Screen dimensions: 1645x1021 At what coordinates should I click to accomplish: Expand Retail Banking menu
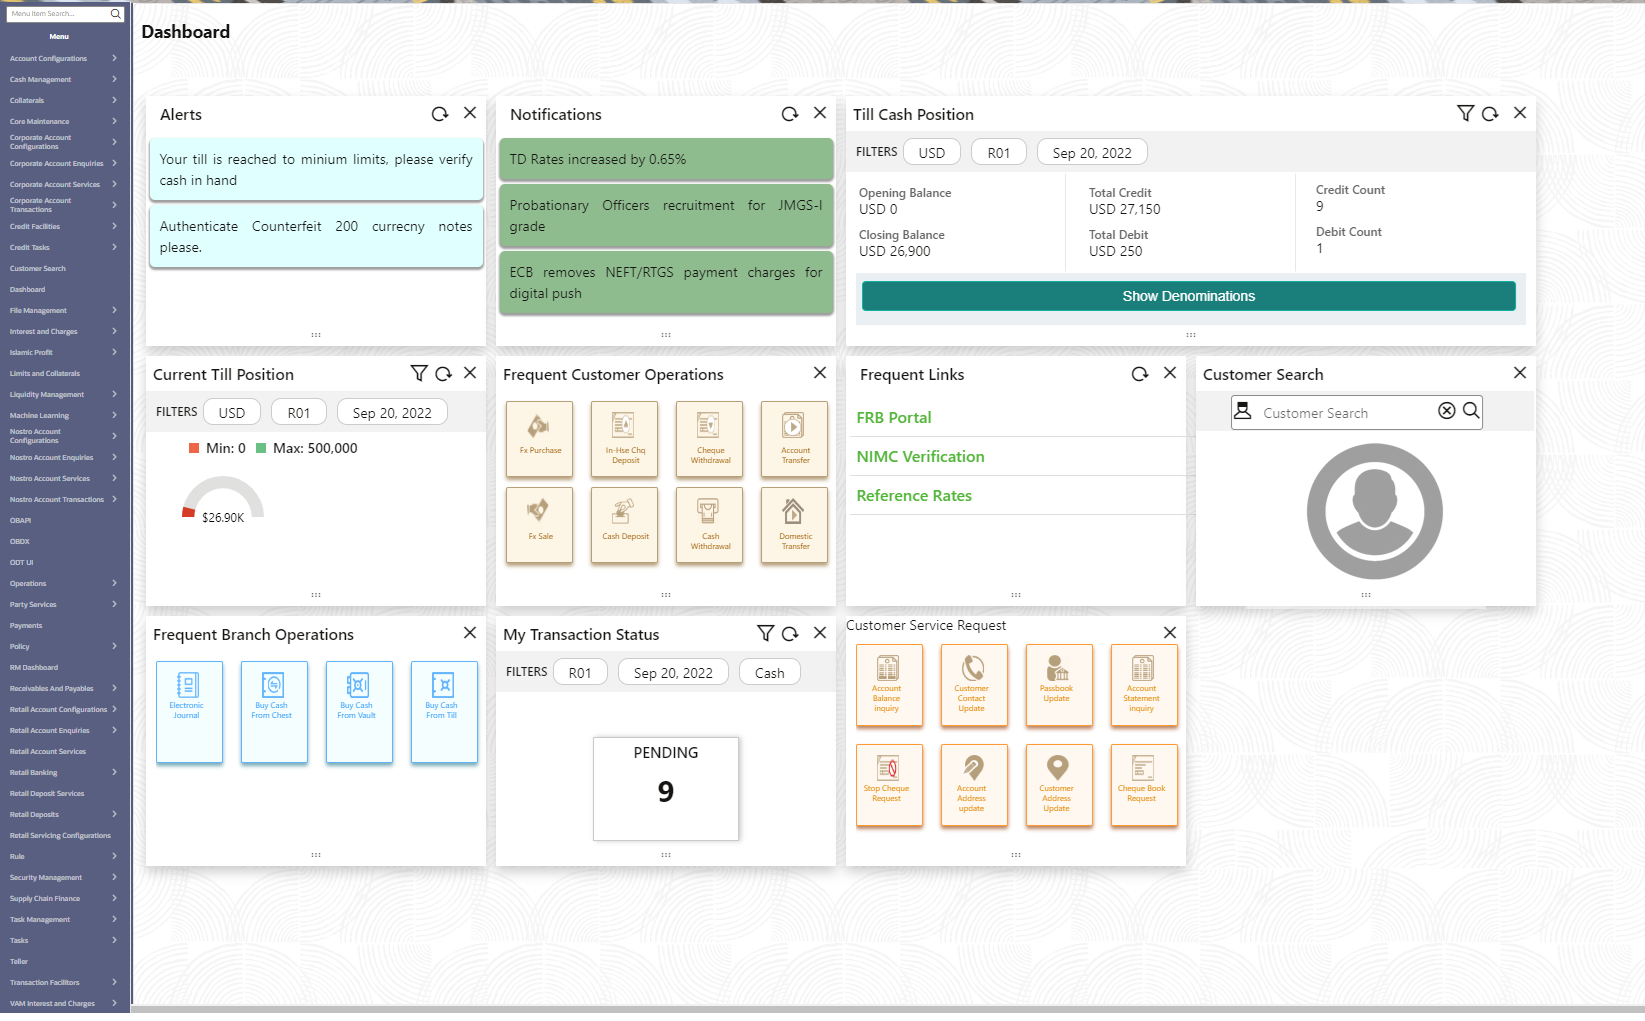[x=114, y=772]
